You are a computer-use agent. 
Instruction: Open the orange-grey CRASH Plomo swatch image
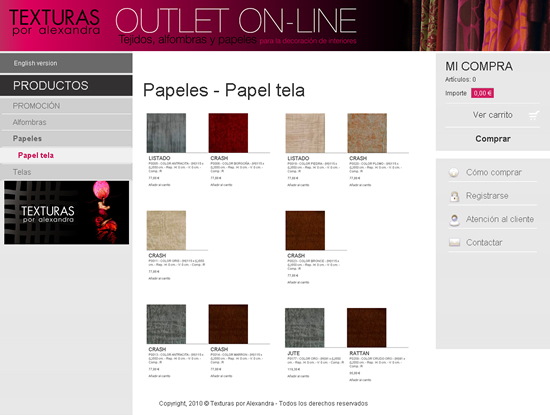point(367,133)
